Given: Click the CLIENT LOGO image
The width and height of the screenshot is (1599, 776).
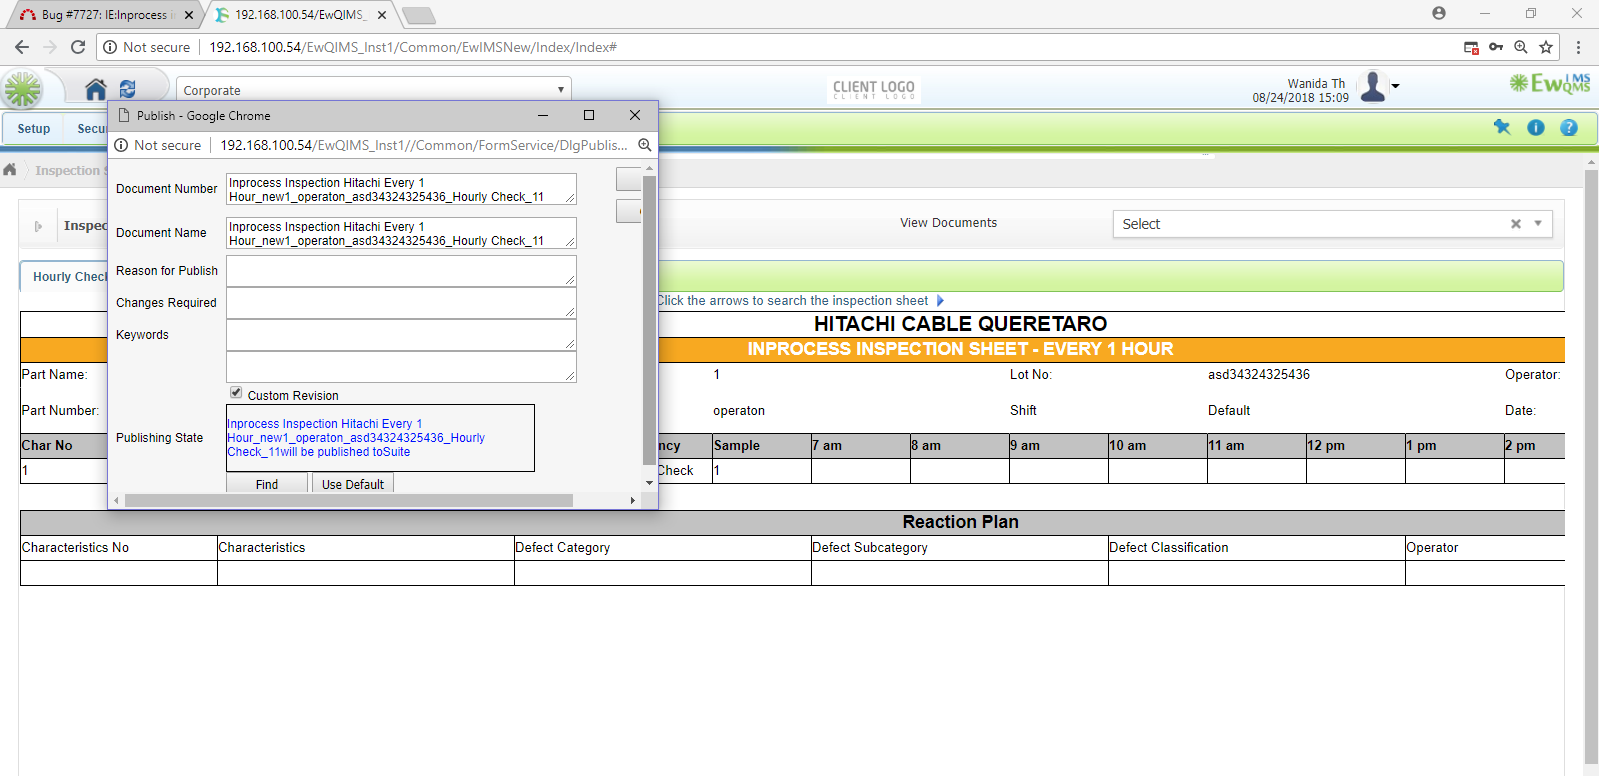Looking at the screenshot, I should [x=874, y=89].
